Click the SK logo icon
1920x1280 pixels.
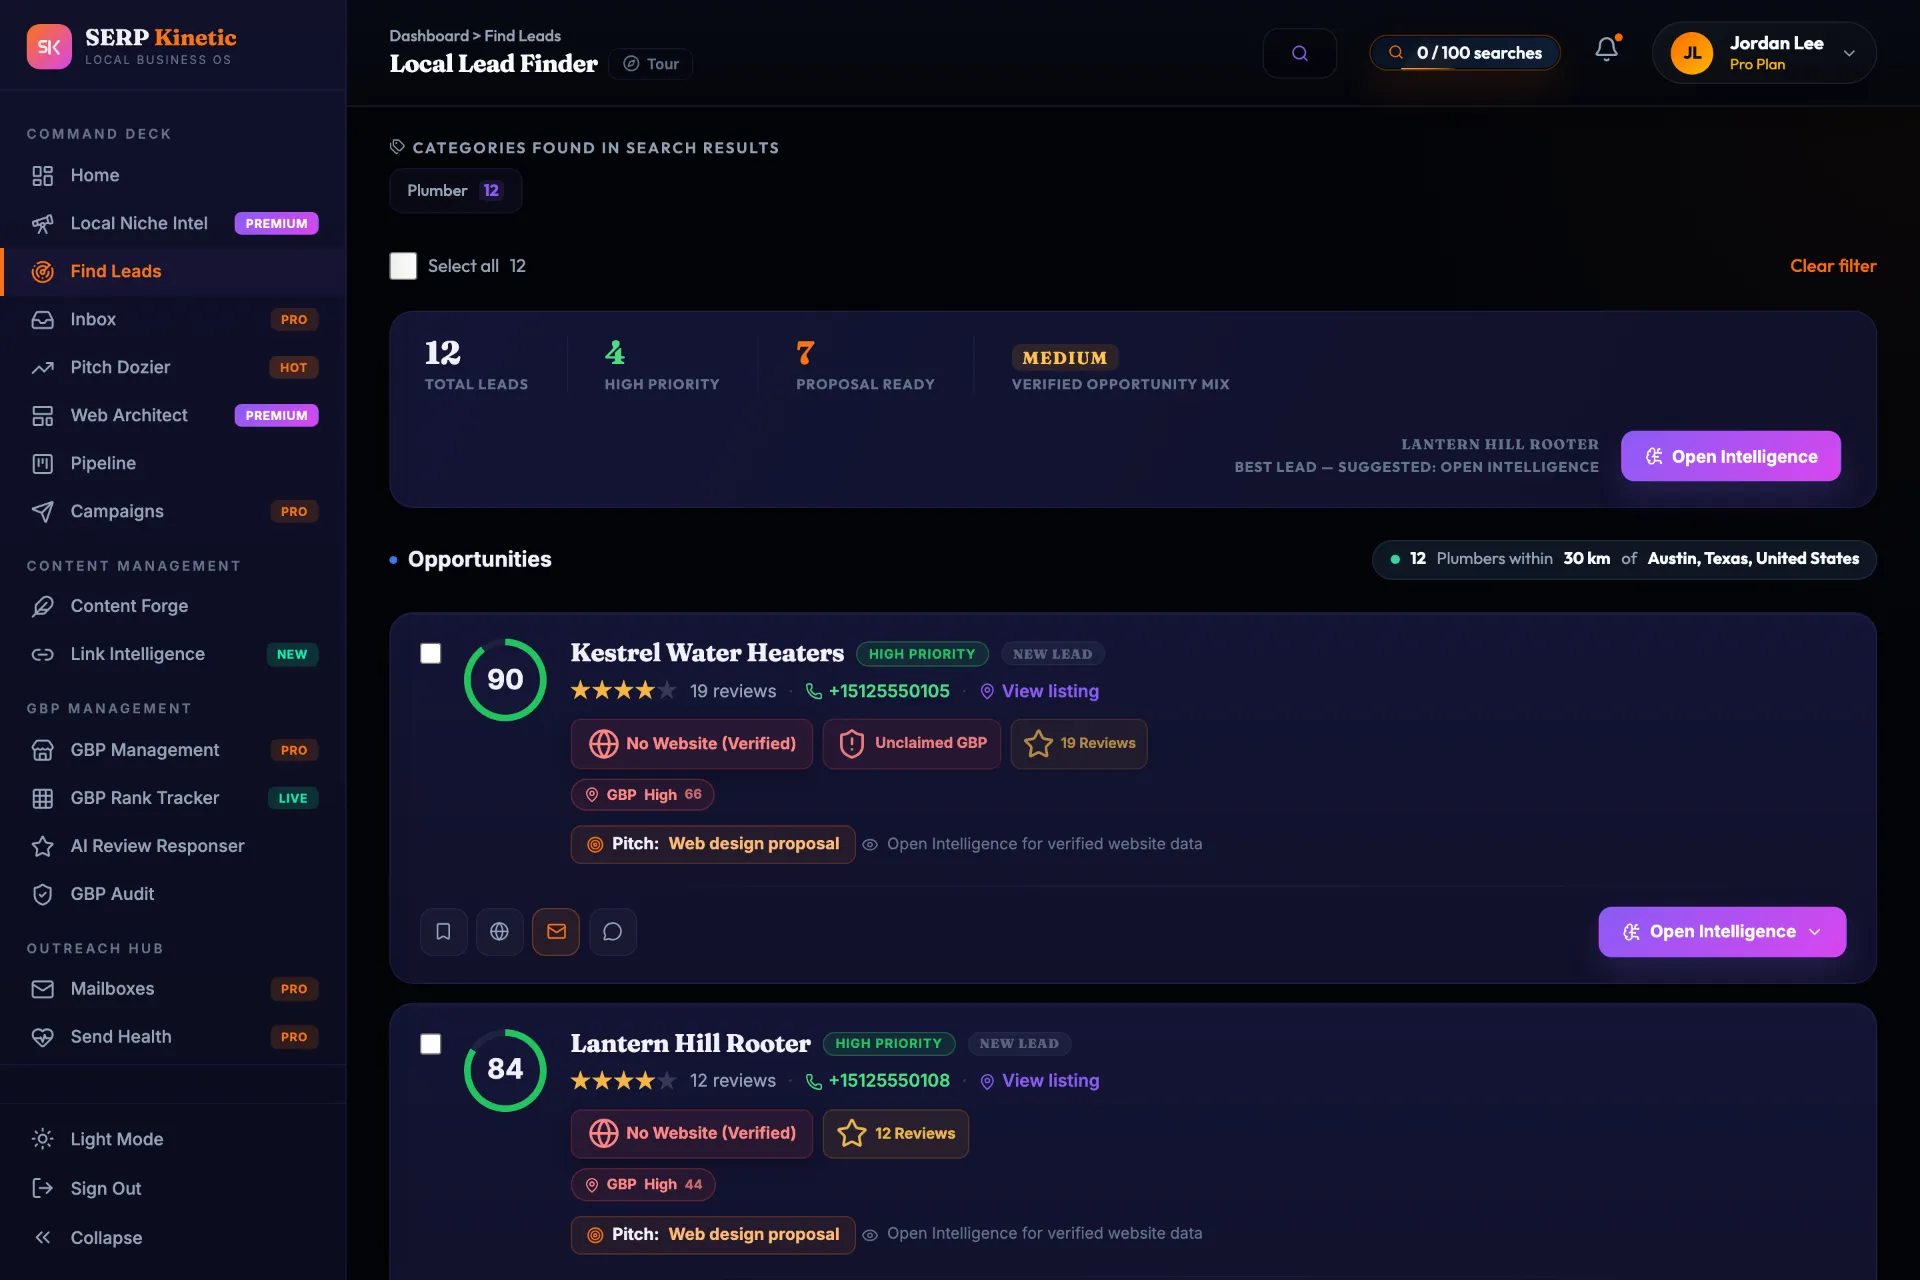tap(49, 47)
